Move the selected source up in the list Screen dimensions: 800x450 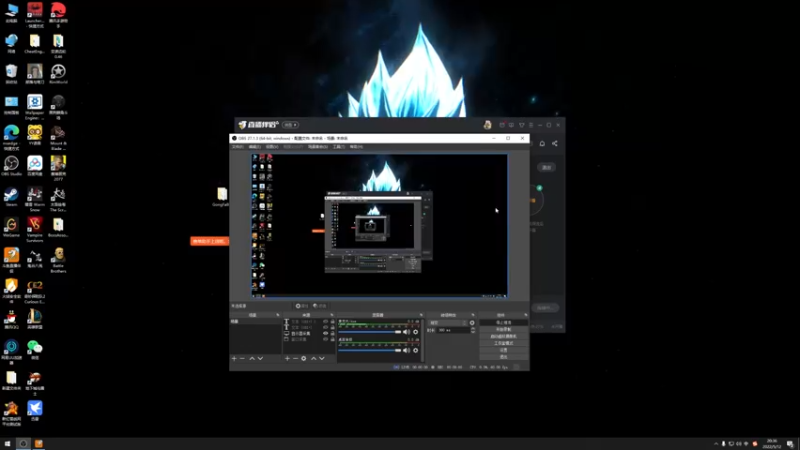point(314,358)
